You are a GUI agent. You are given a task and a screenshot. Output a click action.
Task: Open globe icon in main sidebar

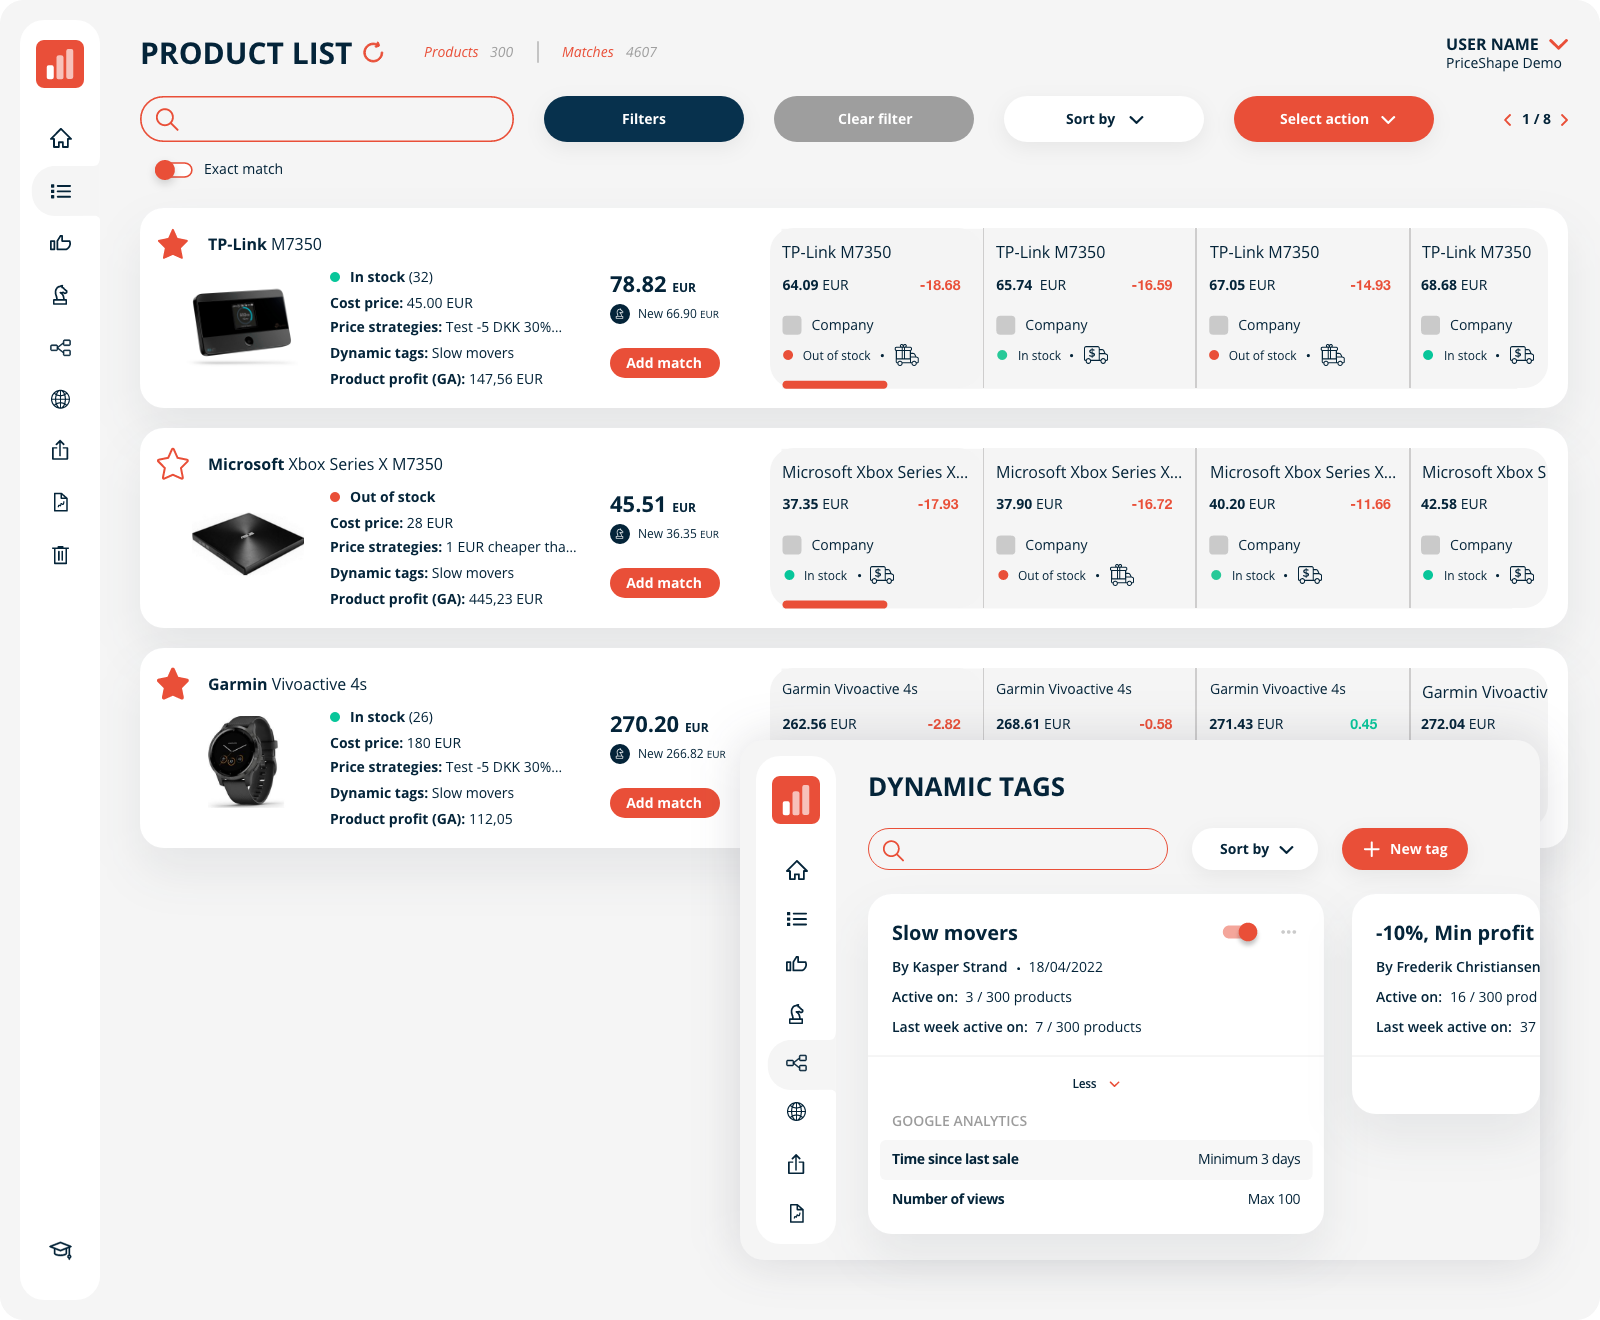(61, 399)
